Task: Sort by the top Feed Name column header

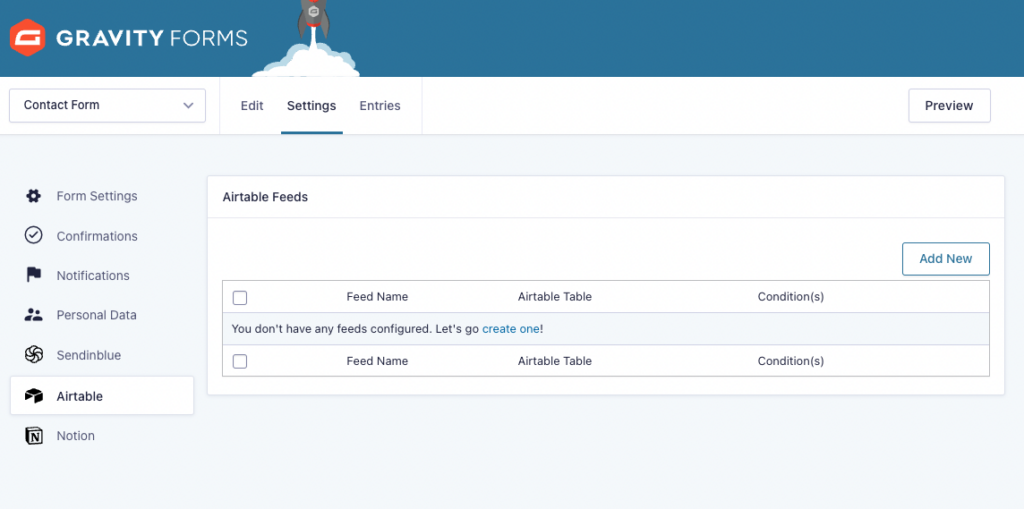Action: [377, 297]
